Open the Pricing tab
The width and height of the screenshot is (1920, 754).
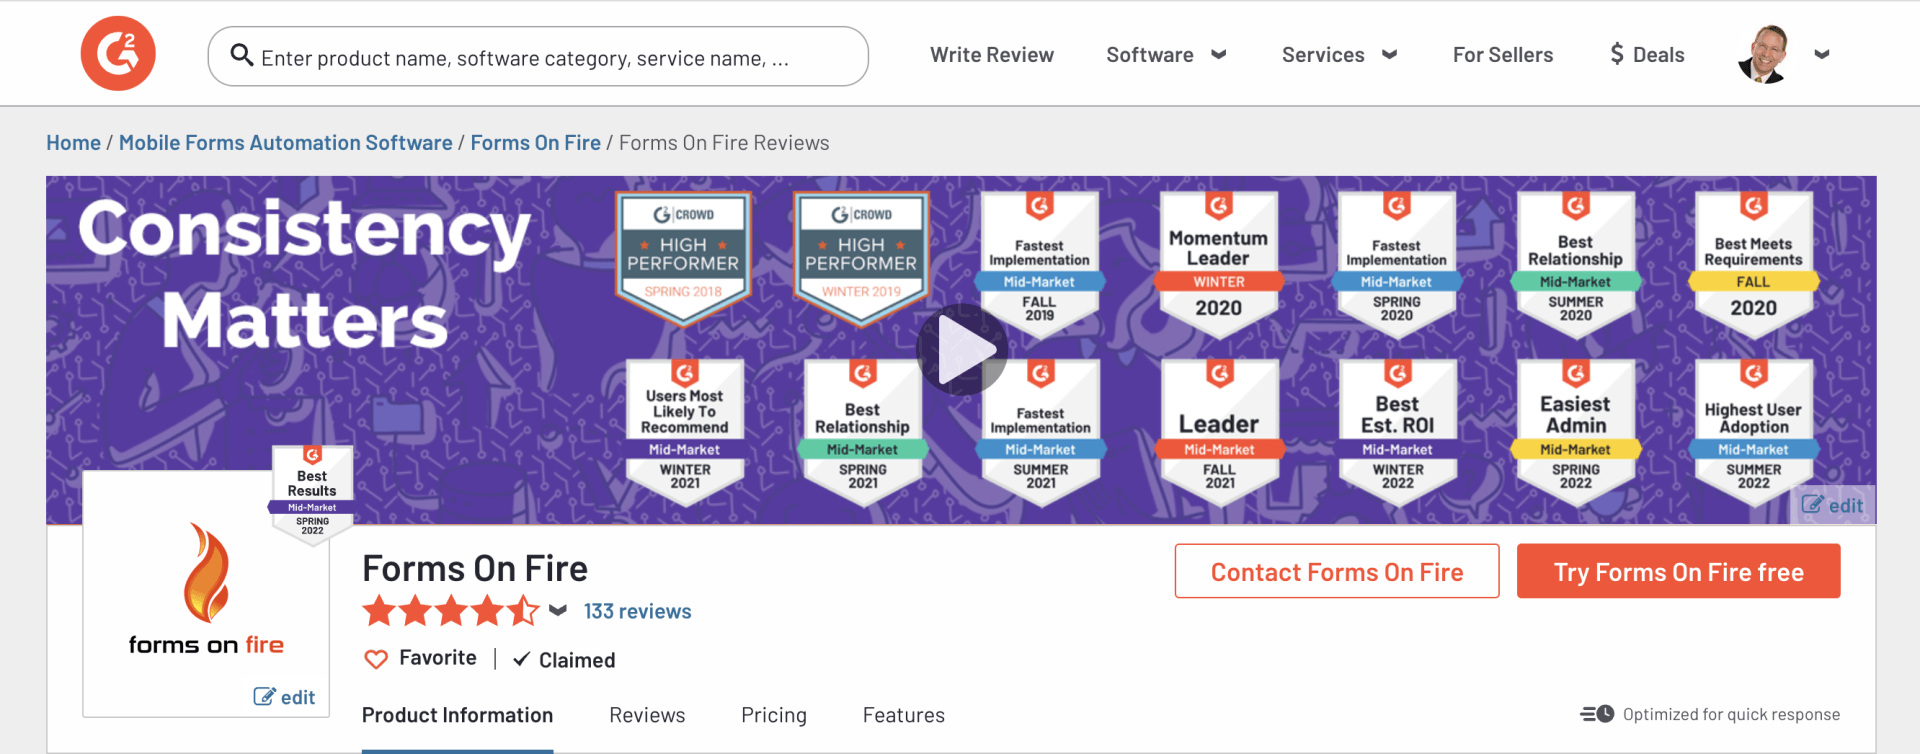pyautogui.click(x=774, y=715)
